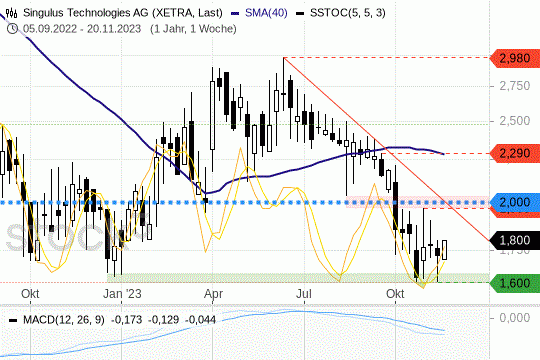Screen dimensions: 540x360
Task: Click the SMA(40) blue legend marker
Action: 235,13
